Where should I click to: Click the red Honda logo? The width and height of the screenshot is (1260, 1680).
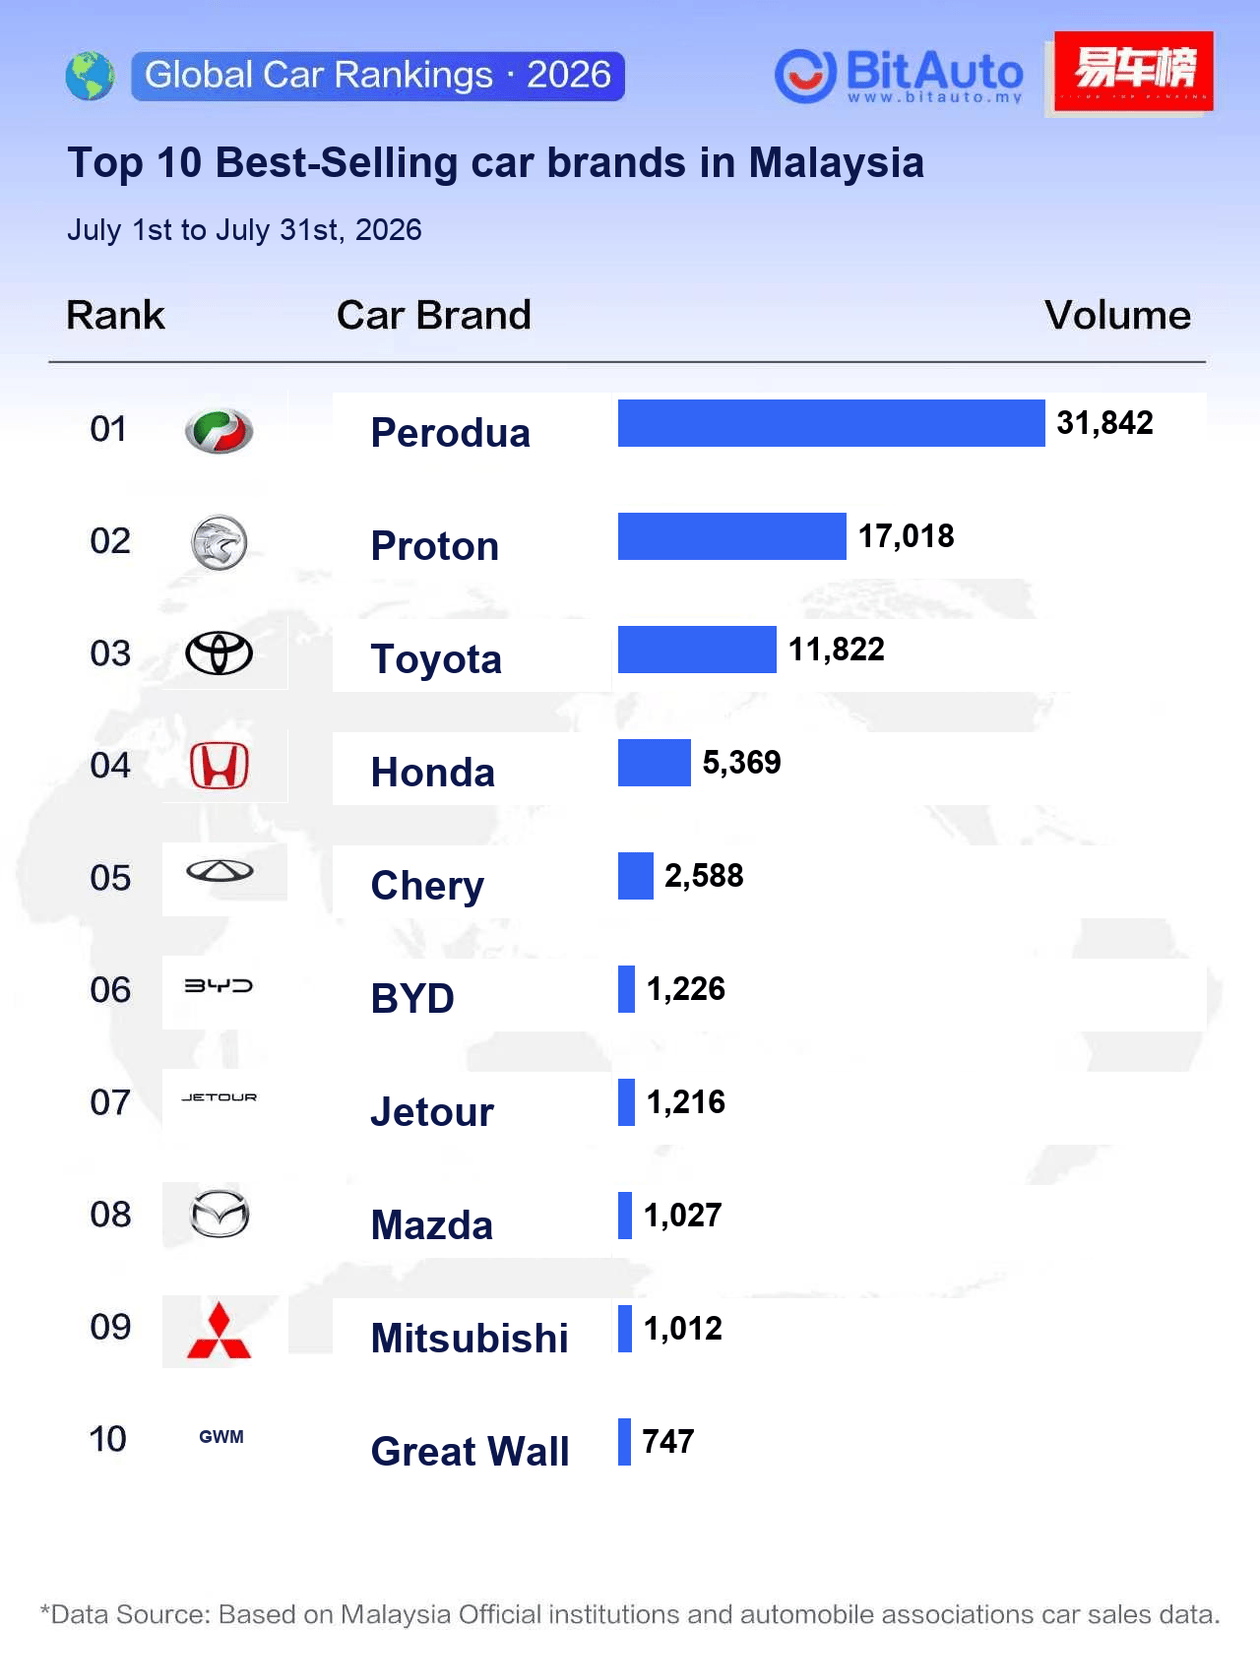tap(219, 766)
